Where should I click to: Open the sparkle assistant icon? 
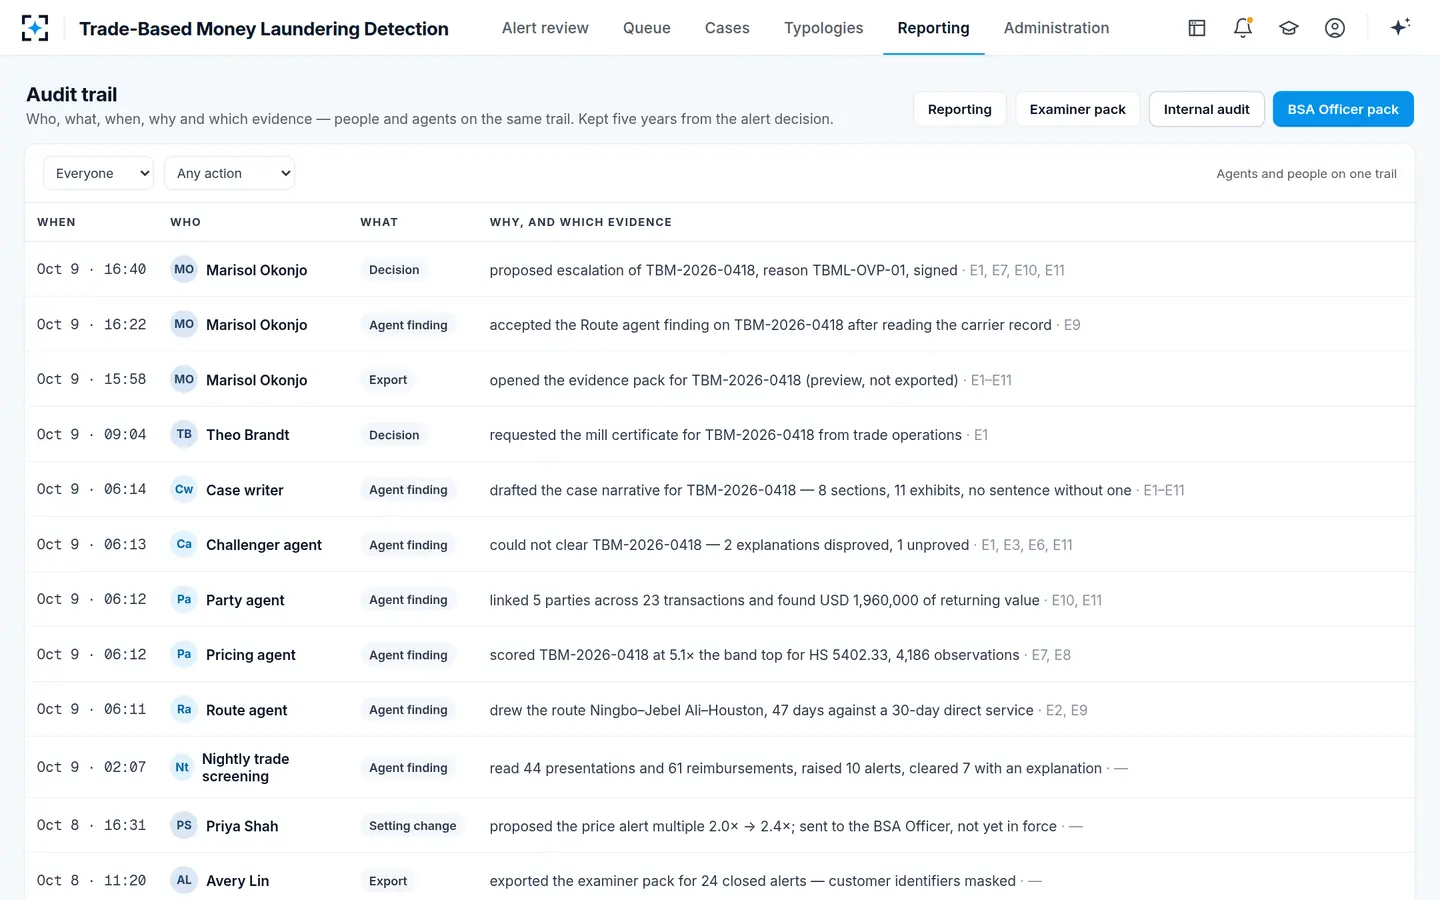click(x=1400, y=27)
